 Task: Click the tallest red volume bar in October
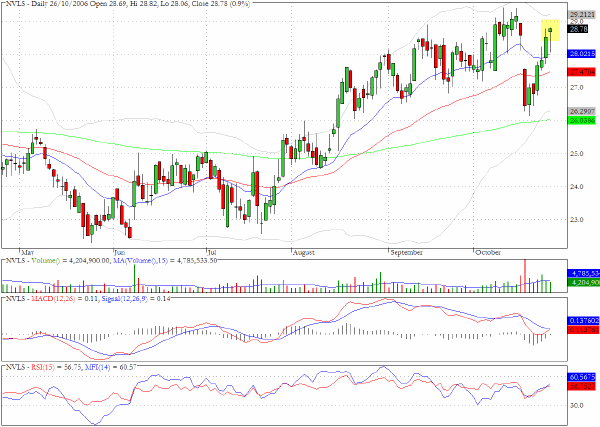pyautogui.click(x=525, y=276)
